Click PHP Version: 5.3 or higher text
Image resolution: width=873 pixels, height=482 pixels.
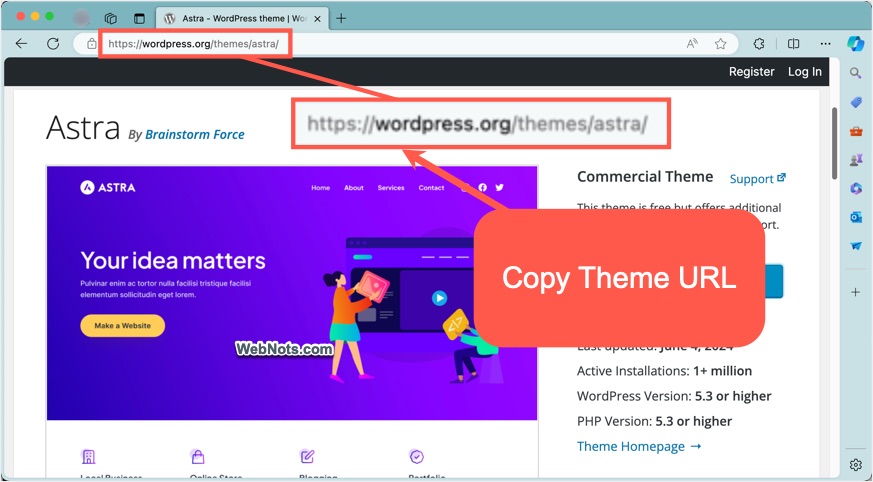click(x=654, y=421)
